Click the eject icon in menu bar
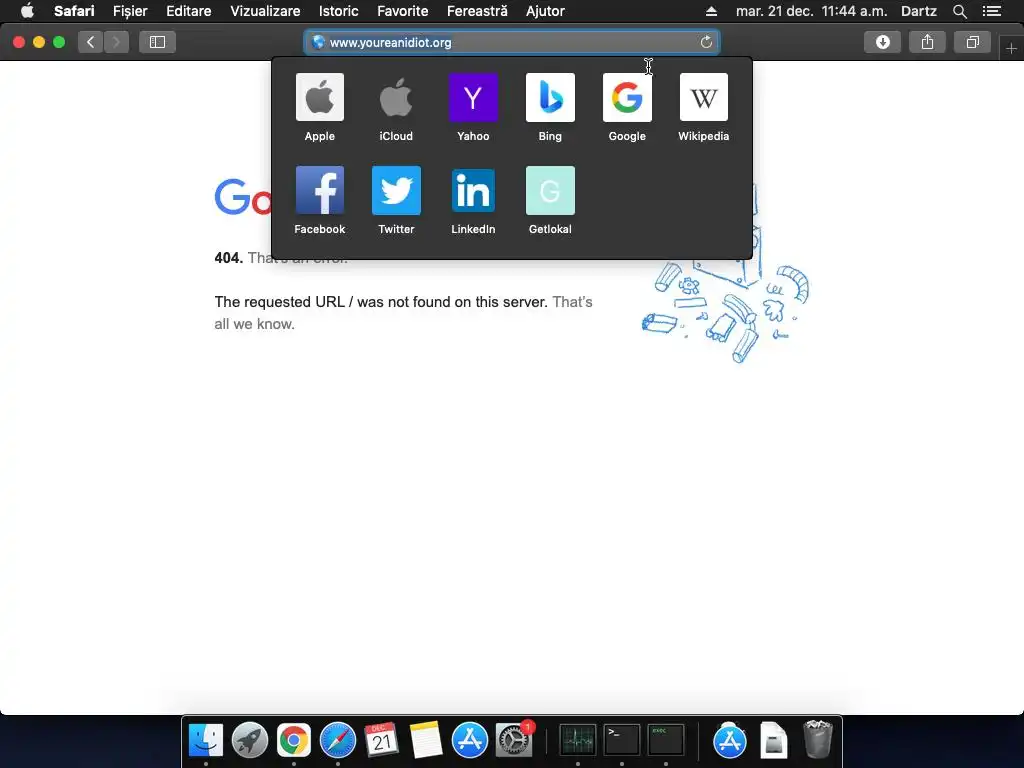This screenshot has width=1024, height=768. (x=711, y=11)
